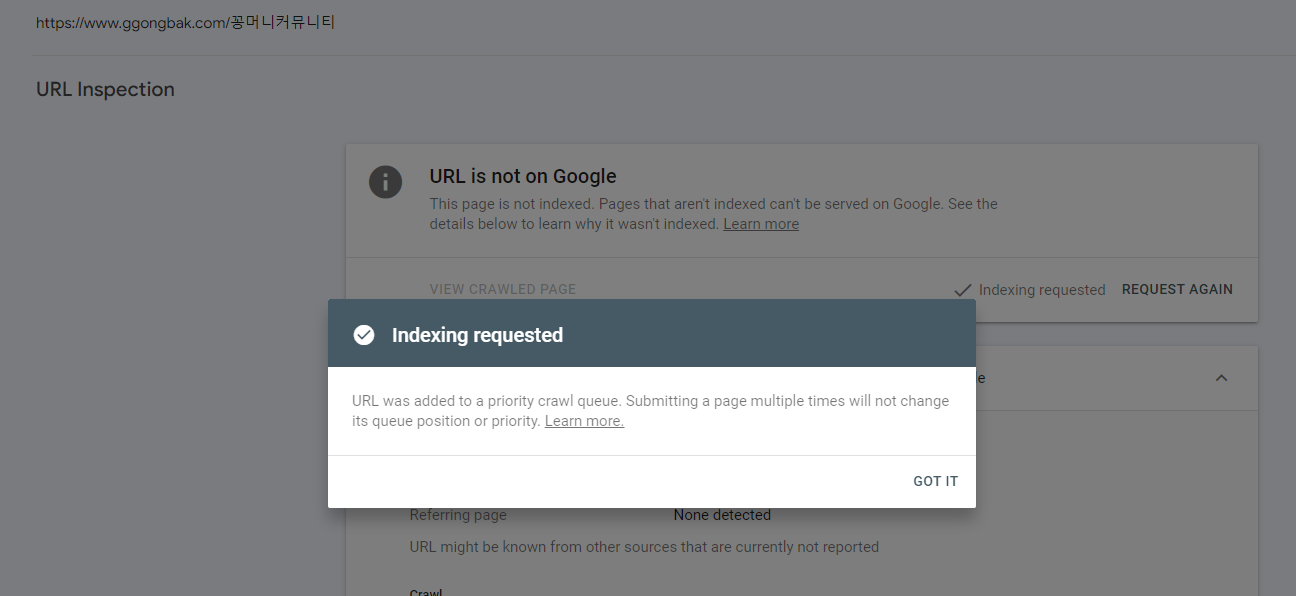Click the "Crawl" section label

(426, 591)
